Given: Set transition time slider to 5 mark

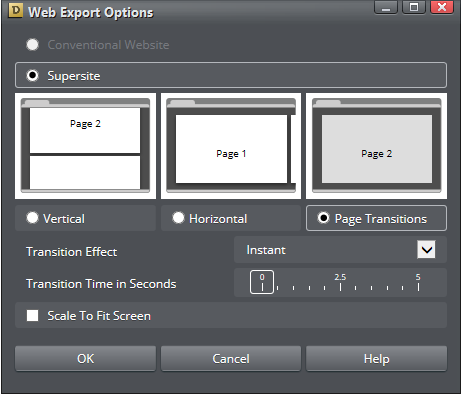Looking at the screenshot, I should (x=418, y=287).
